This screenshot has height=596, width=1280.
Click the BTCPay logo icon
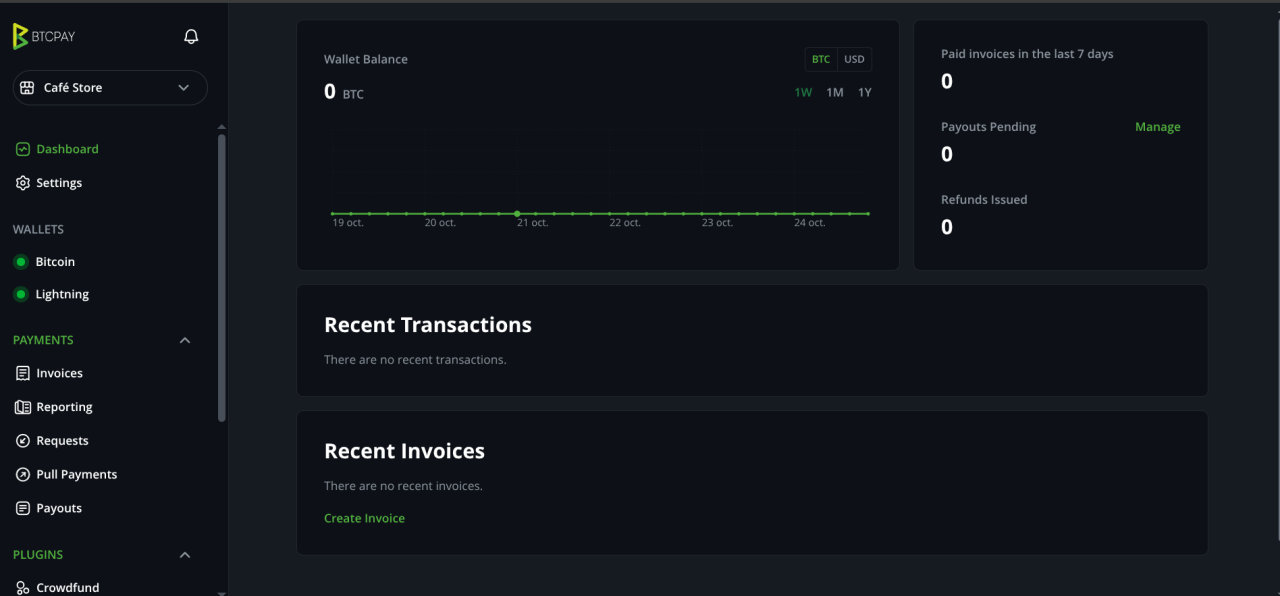pyautogui.click(x=20, y=36)
